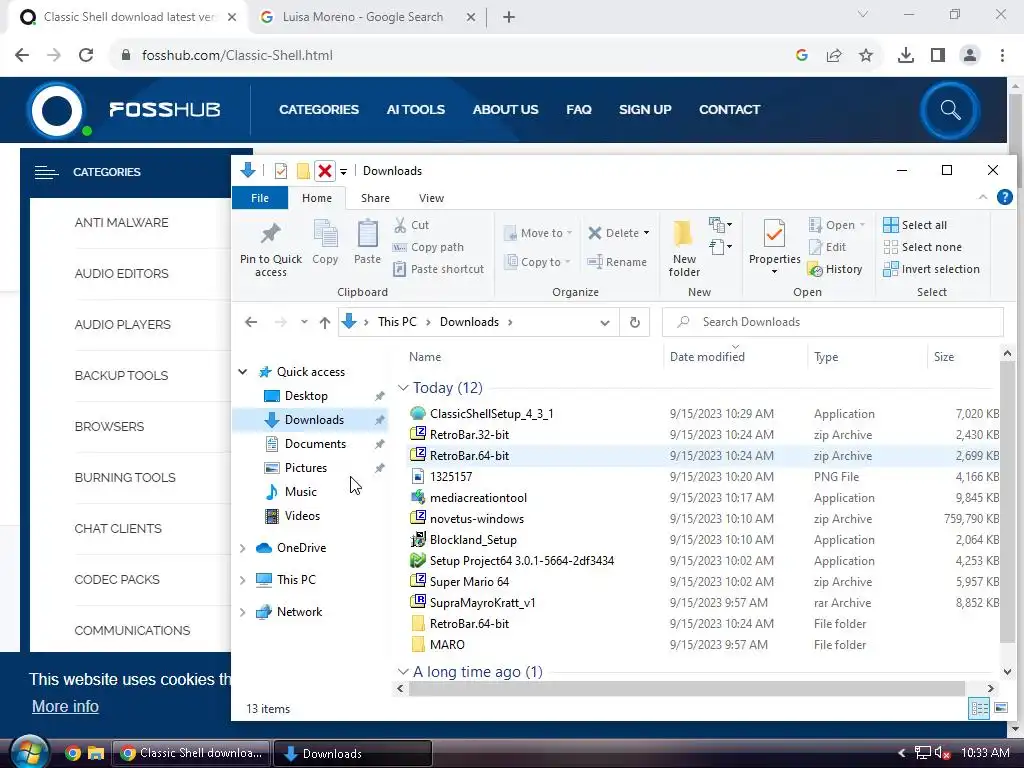
Task: Refresh the Downloads folder view
Action: [x=634, y=322]
